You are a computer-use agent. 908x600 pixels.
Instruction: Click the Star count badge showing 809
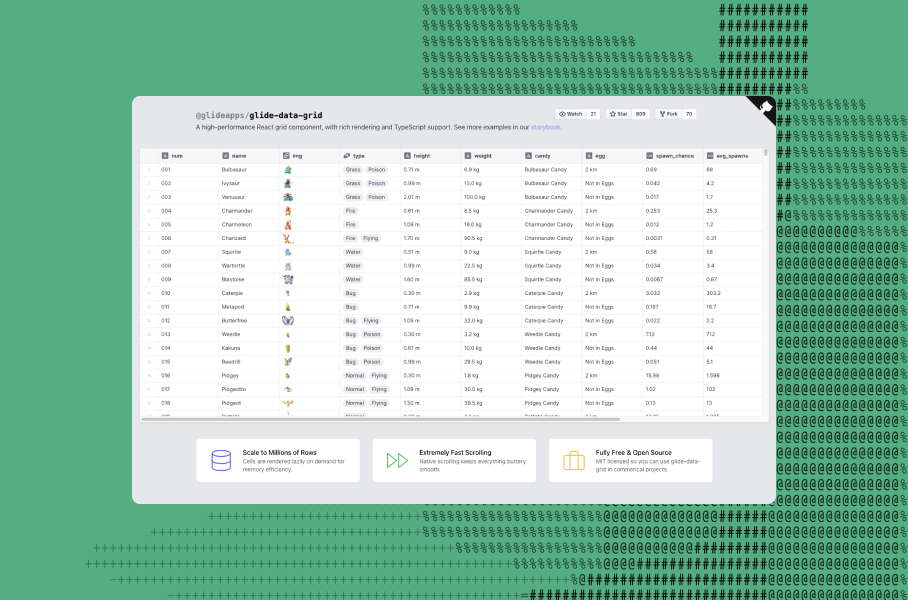pyautogui.click(x=642, y=114)
